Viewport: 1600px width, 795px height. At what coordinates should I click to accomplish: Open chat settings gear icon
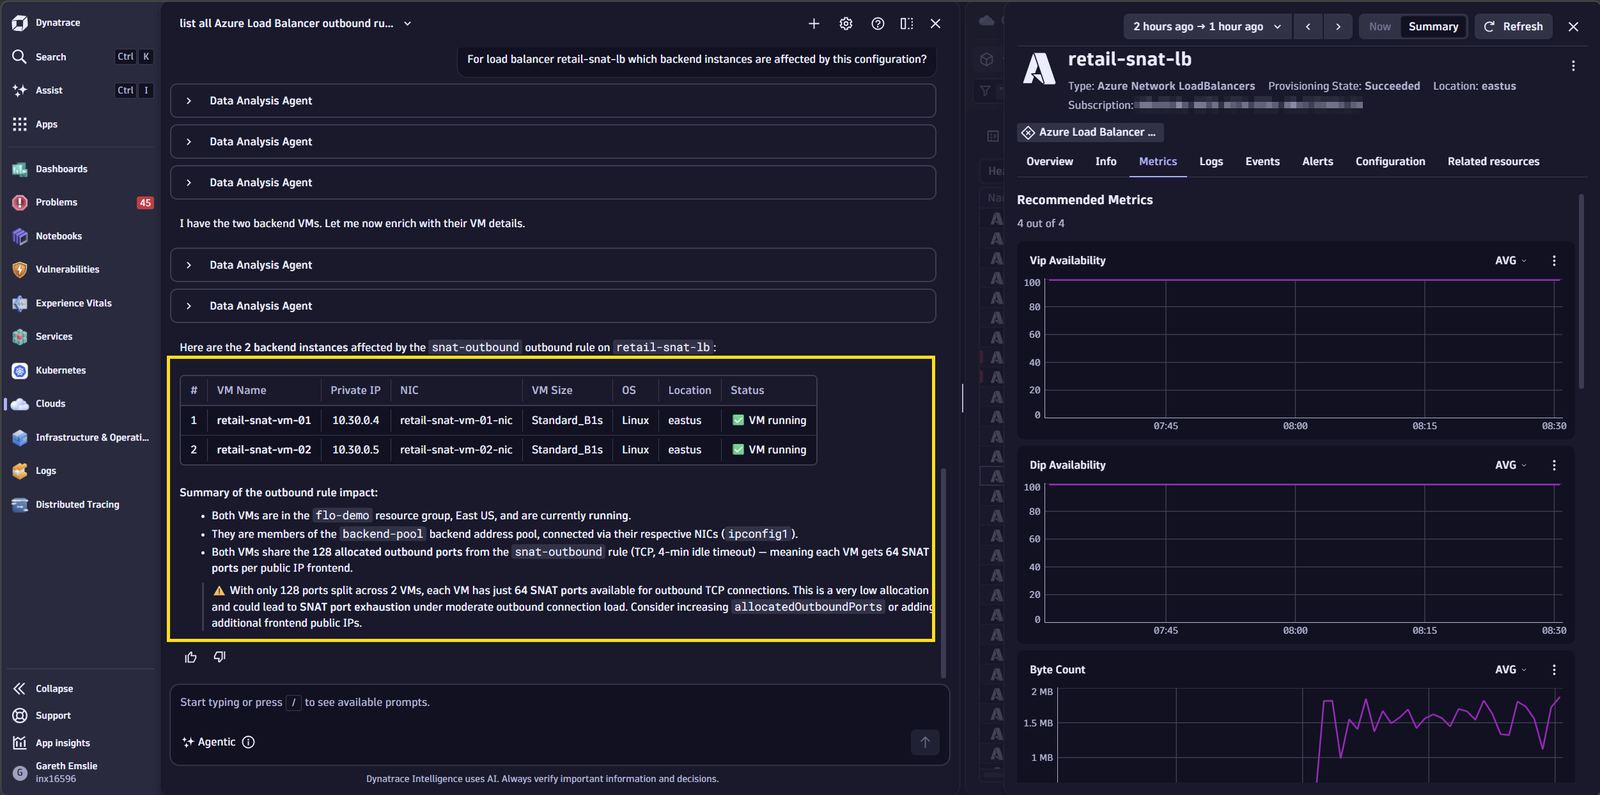[x=846, y=24]
